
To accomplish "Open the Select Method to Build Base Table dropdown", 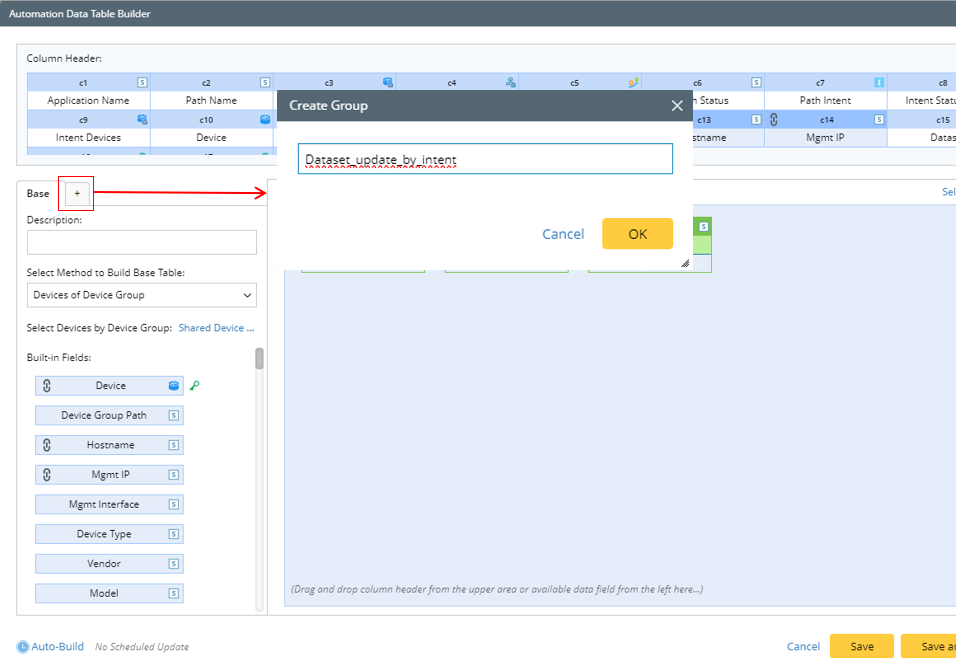I will pos(141,295).
